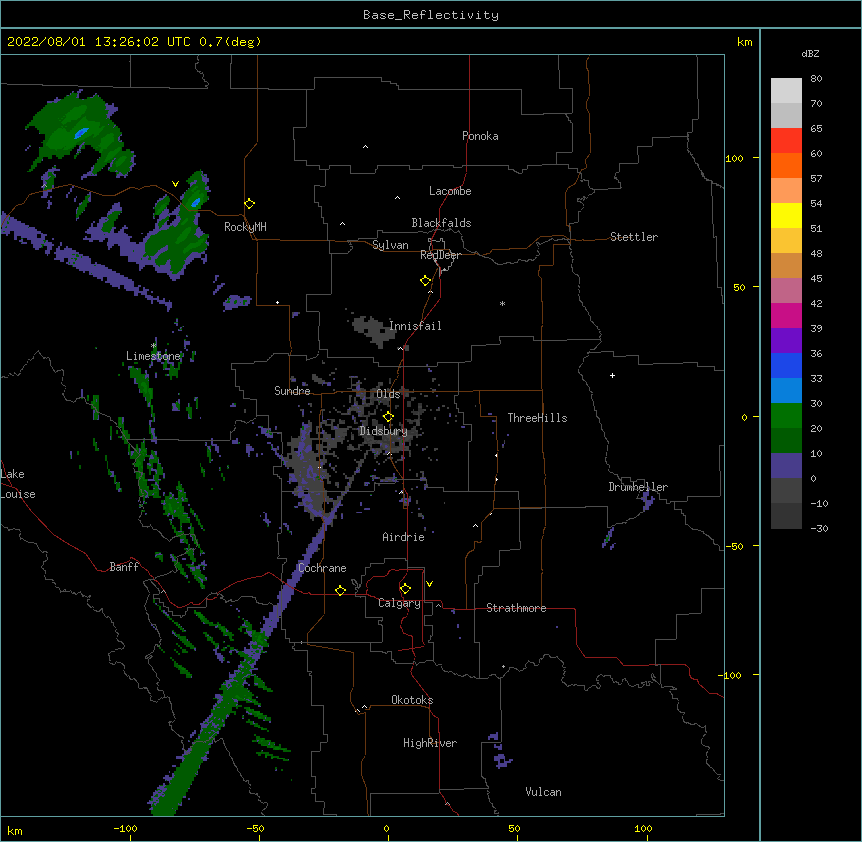
Task: Select the Didsbury label
Action: pos(383,431)
